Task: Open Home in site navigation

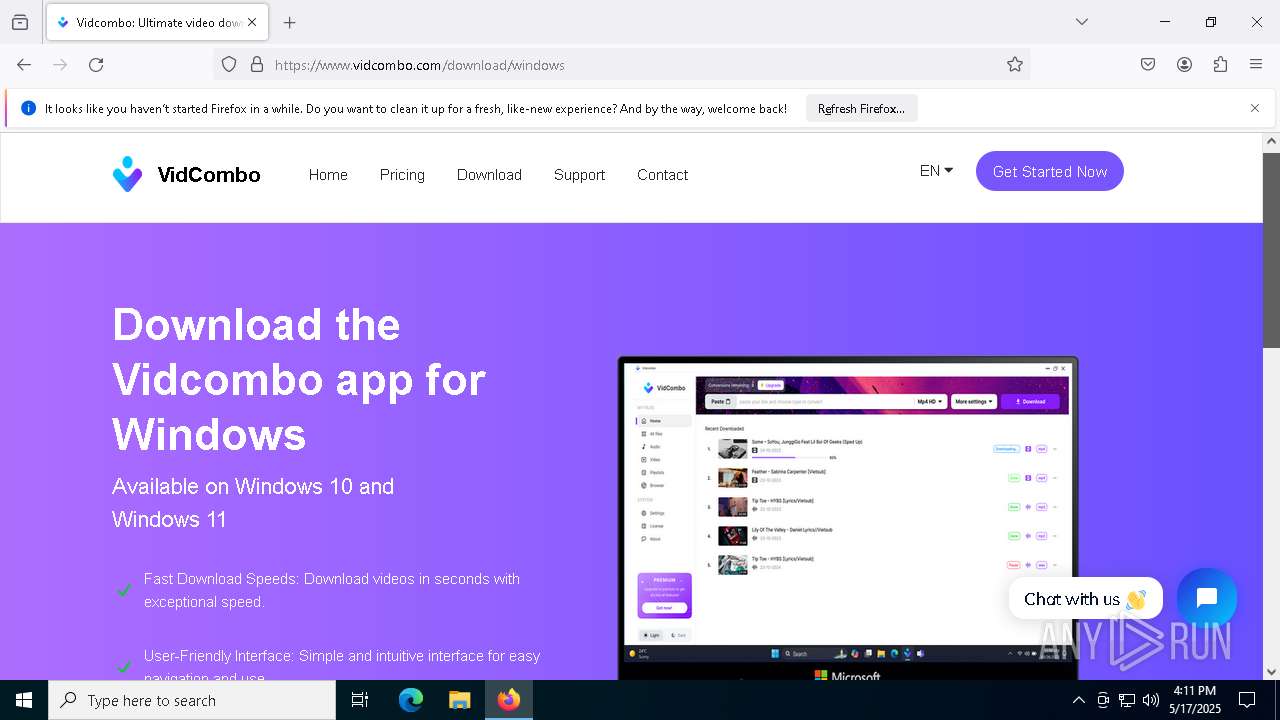Action: [328, 175]
